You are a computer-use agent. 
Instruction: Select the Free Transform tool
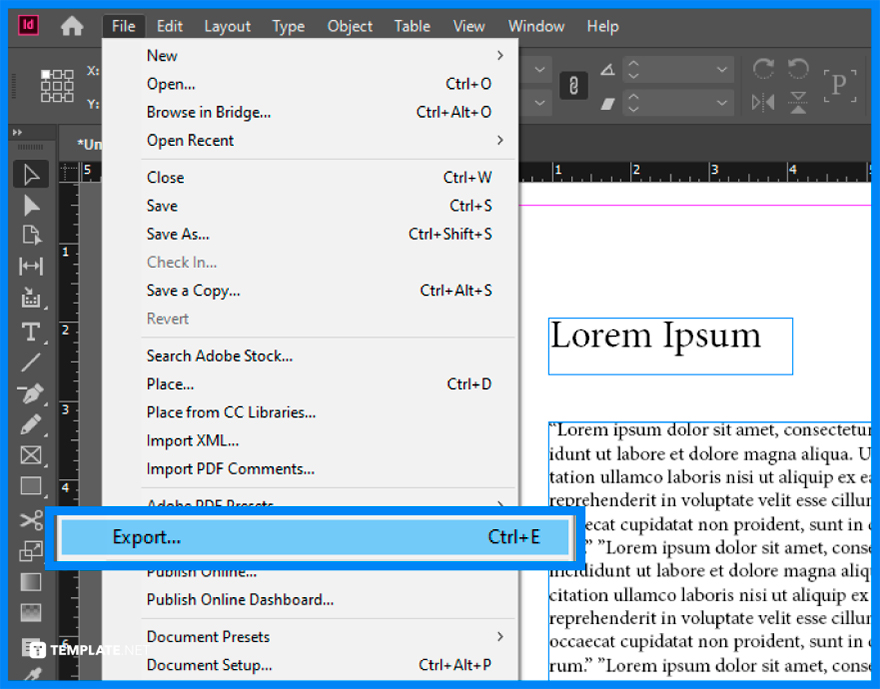coord(31,550)
